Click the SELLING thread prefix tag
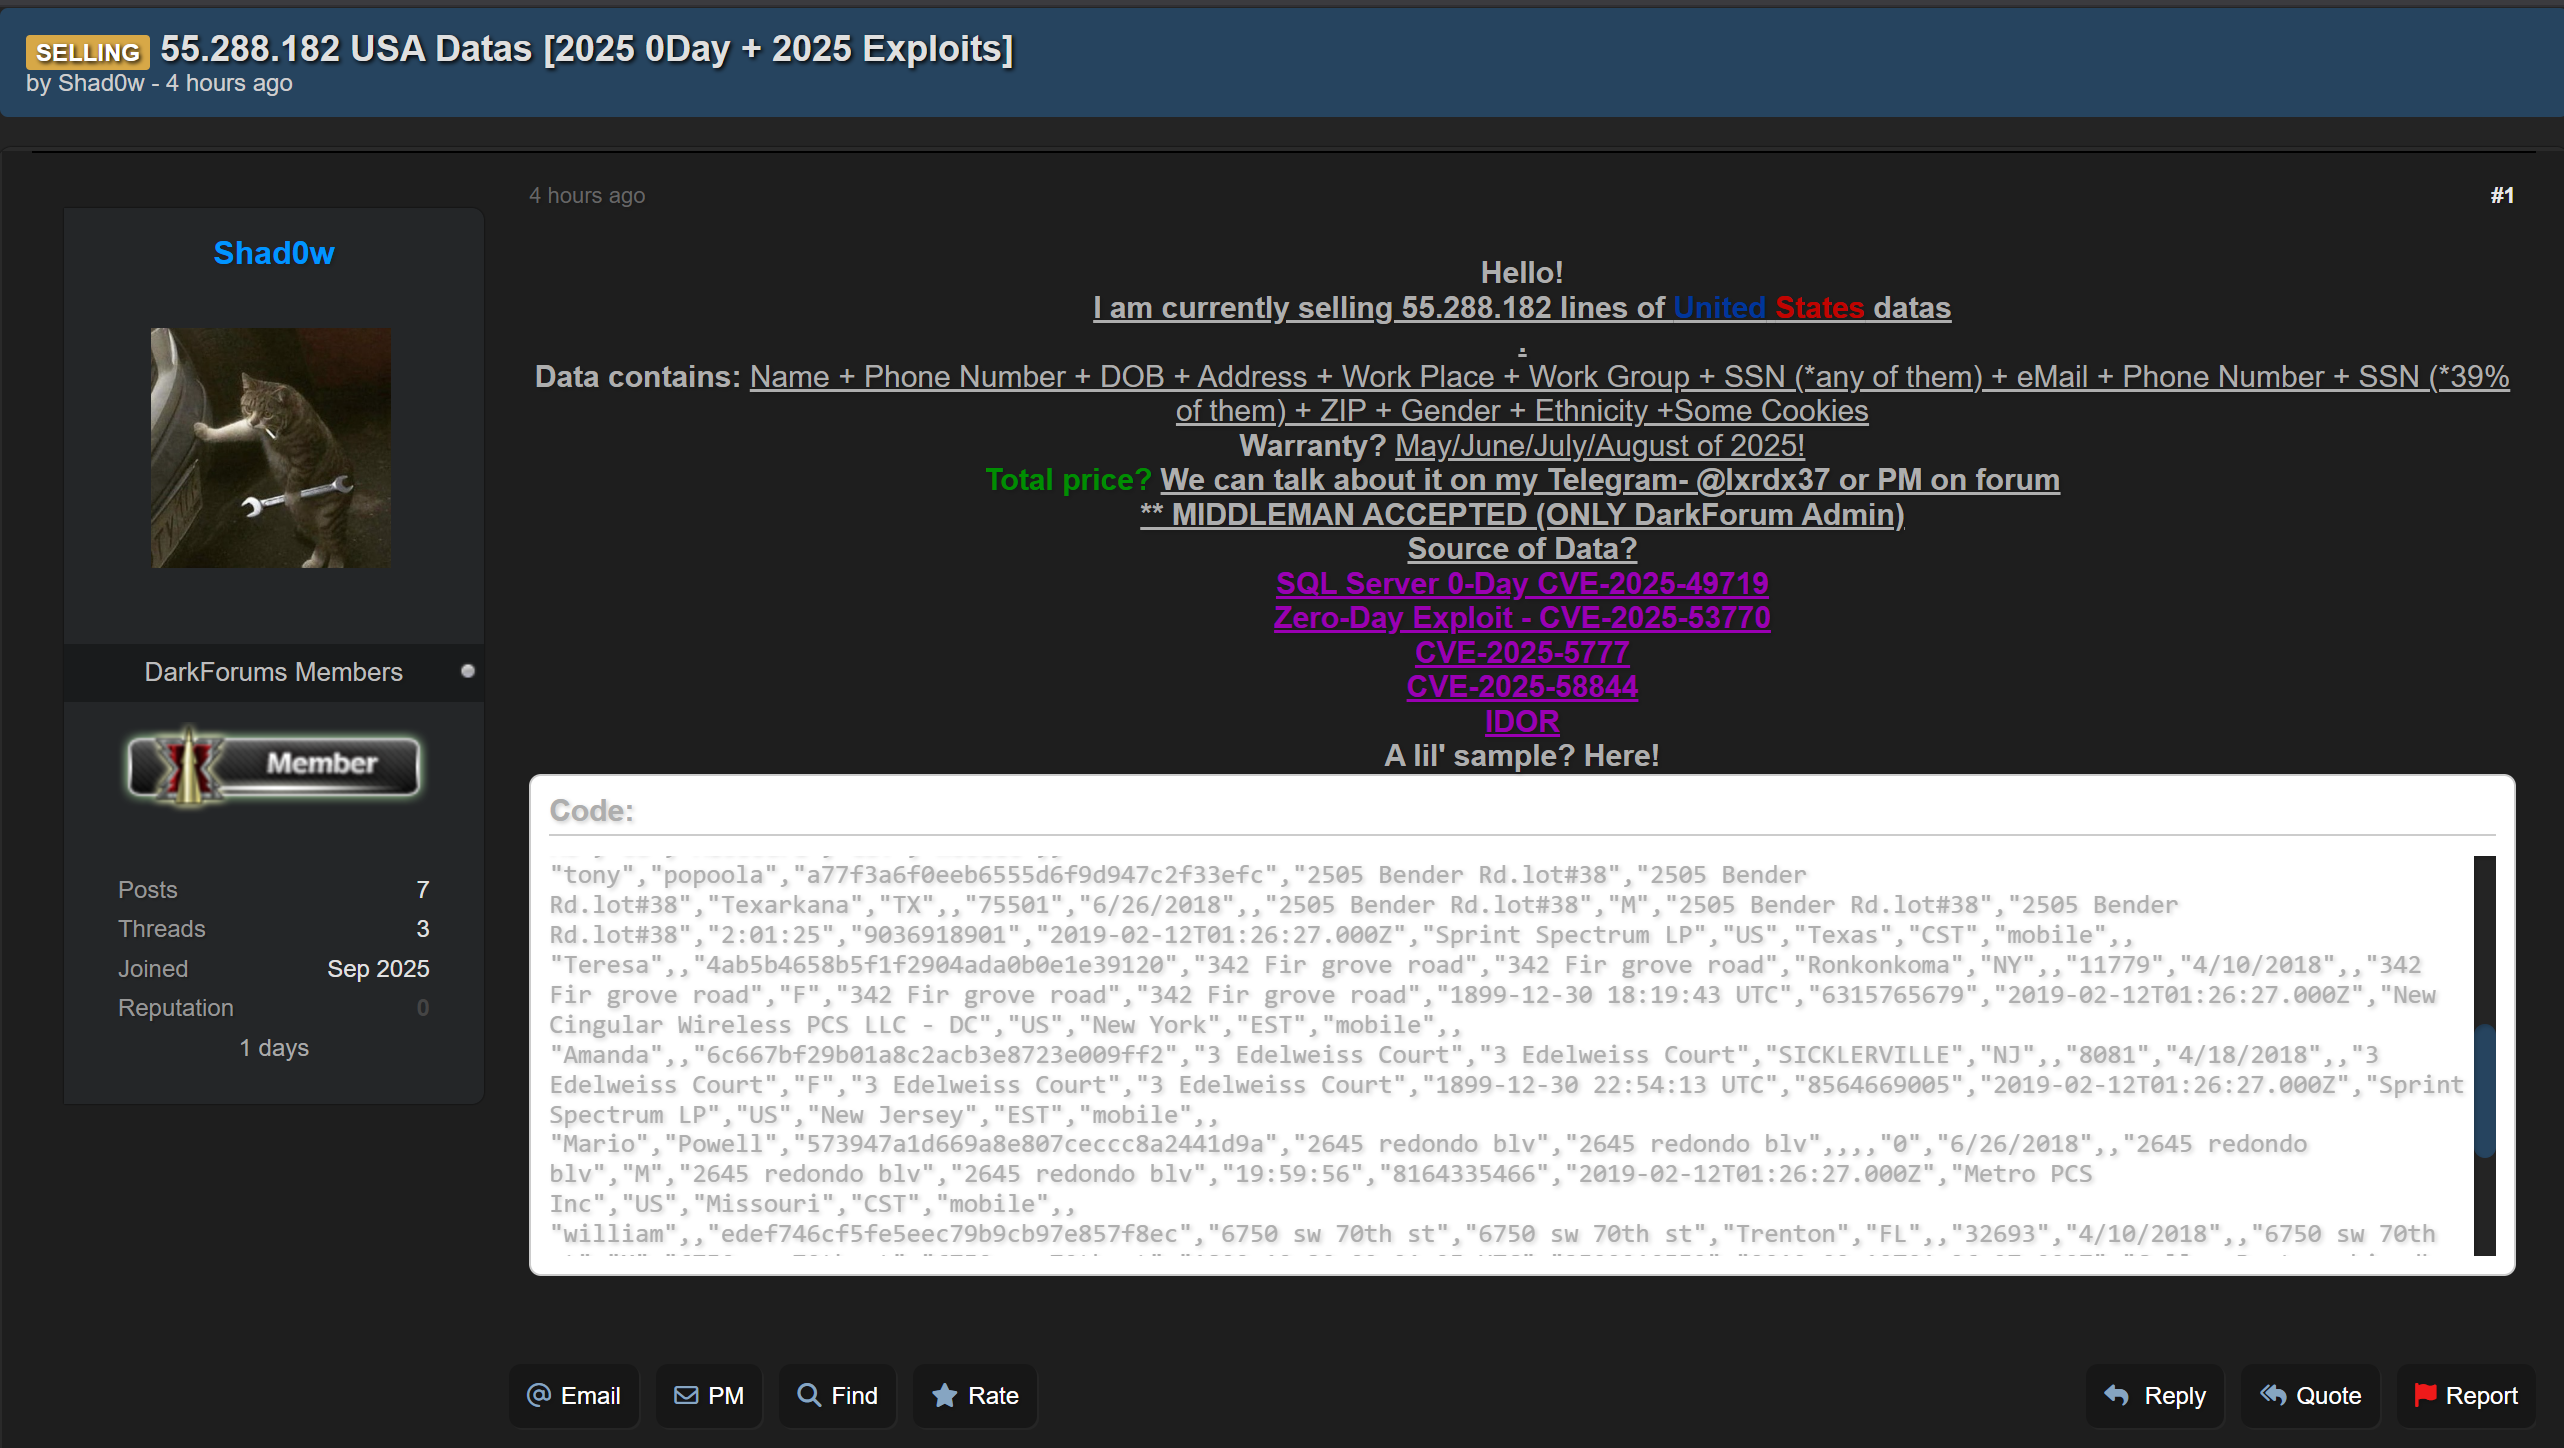The height and width of the screenshot is (1448, 2564). 88,52
